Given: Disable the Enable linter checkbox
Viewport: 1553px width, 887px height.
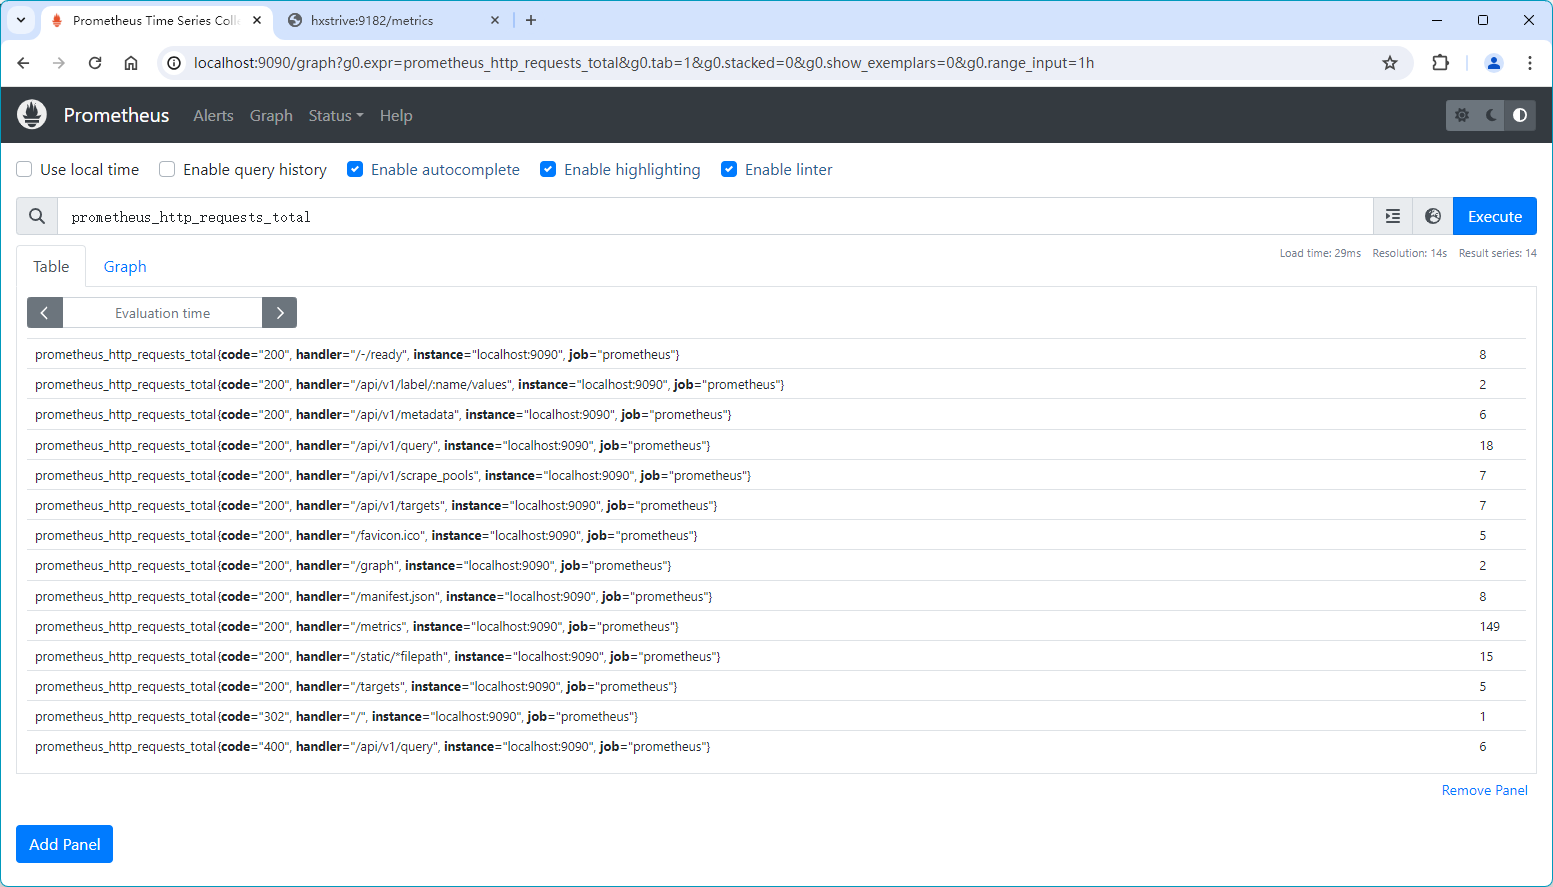Looking at the screenshot, I should (729, 169).
